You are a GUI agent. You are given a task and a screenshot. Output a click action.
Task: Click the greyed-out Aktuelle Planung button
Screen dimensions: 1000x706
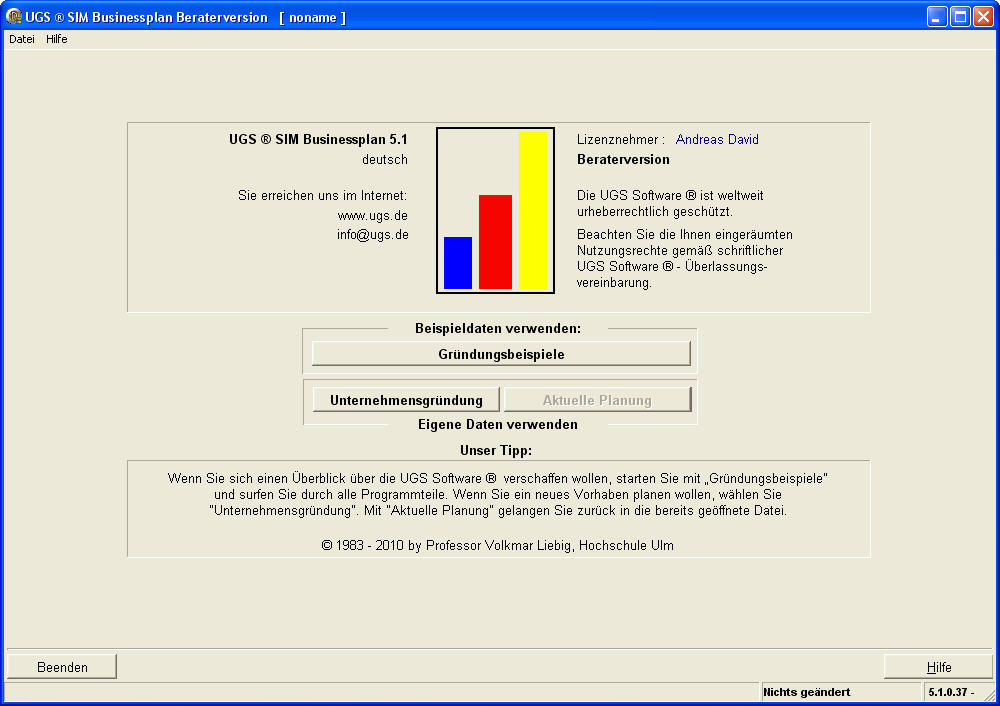click(x=597, y=400)
